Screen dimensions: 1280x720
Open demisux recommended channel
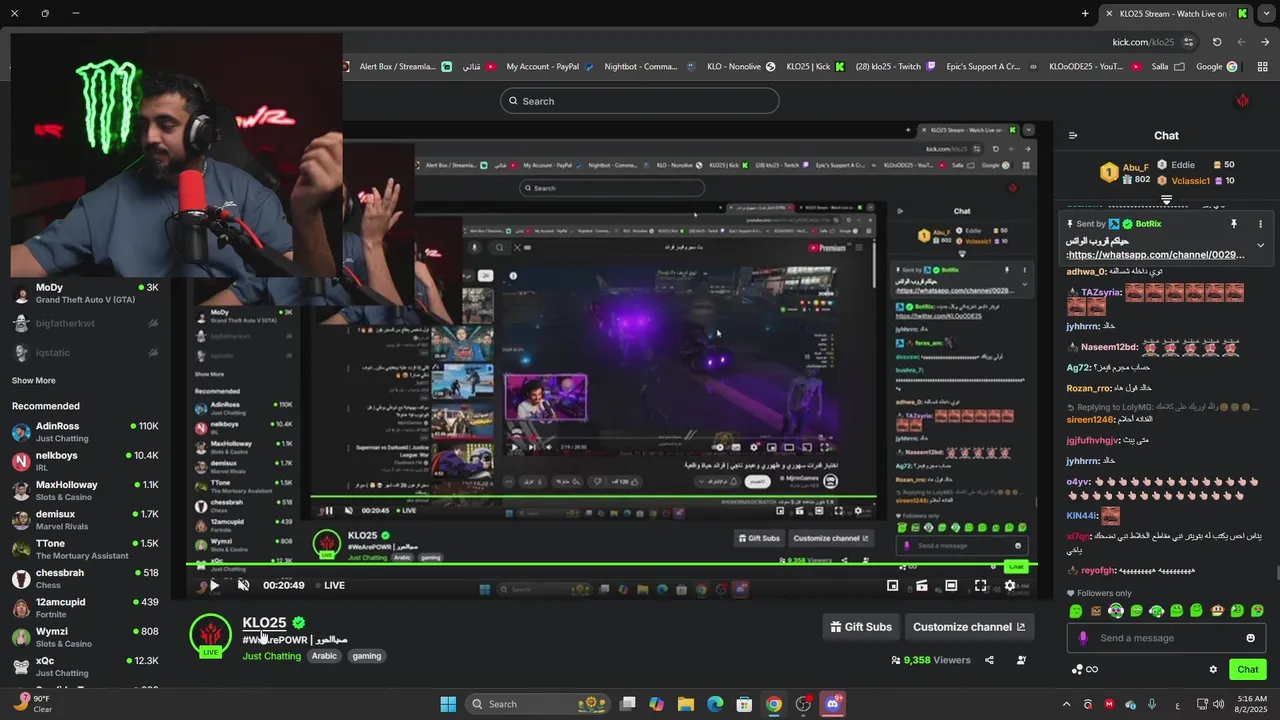pos(85,520)
